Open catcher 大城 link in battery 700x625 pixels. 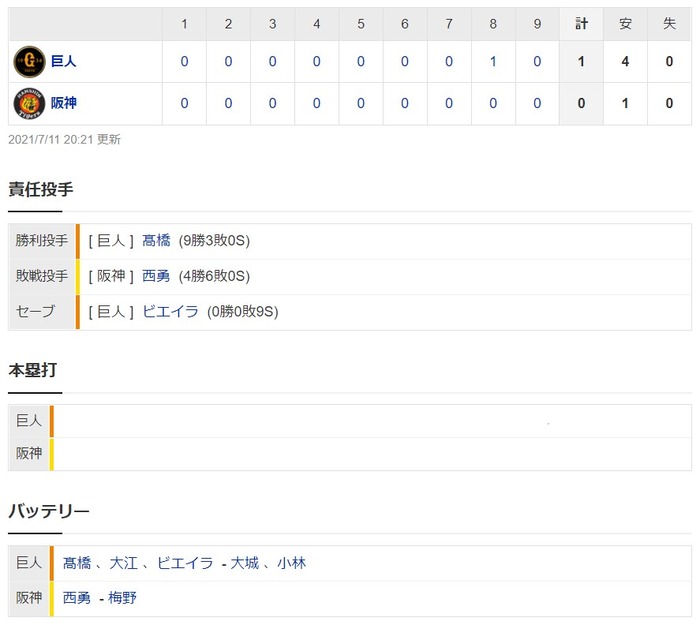click(244, 563)
